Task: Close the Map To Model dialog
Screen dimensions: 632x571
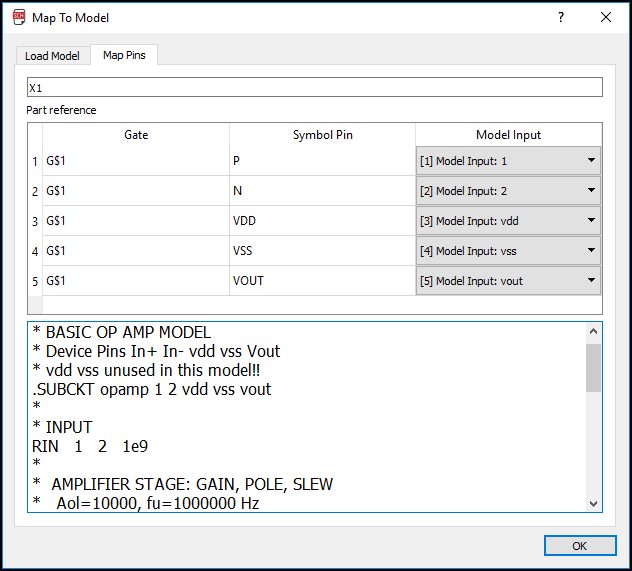Action: (605, 17)
